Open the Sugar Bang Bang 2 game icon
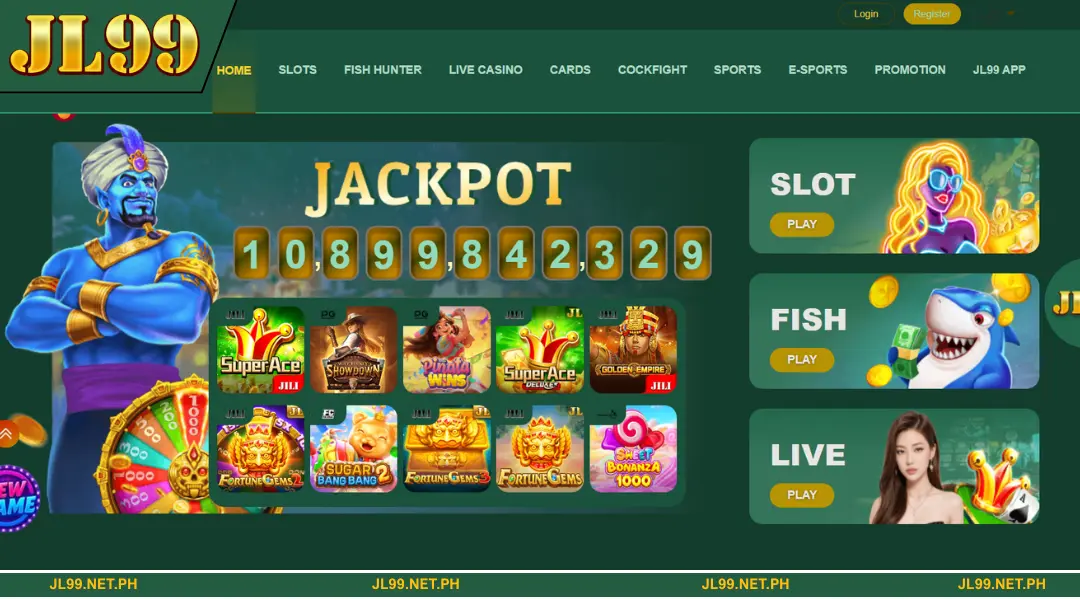This screenshot has height=600, width=1080. click(353, 448)
